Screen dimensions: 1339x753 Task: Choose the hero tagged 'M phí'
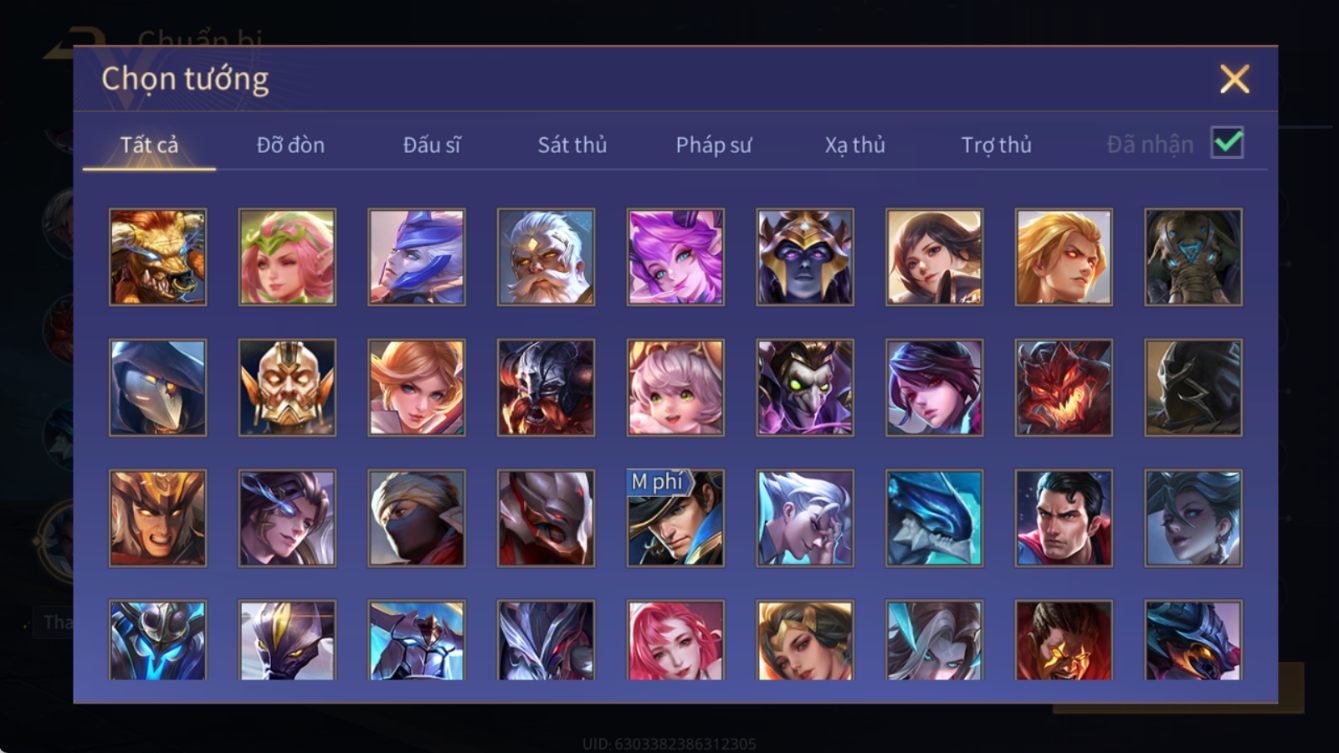pyautogui.click(x=676, y=518)
